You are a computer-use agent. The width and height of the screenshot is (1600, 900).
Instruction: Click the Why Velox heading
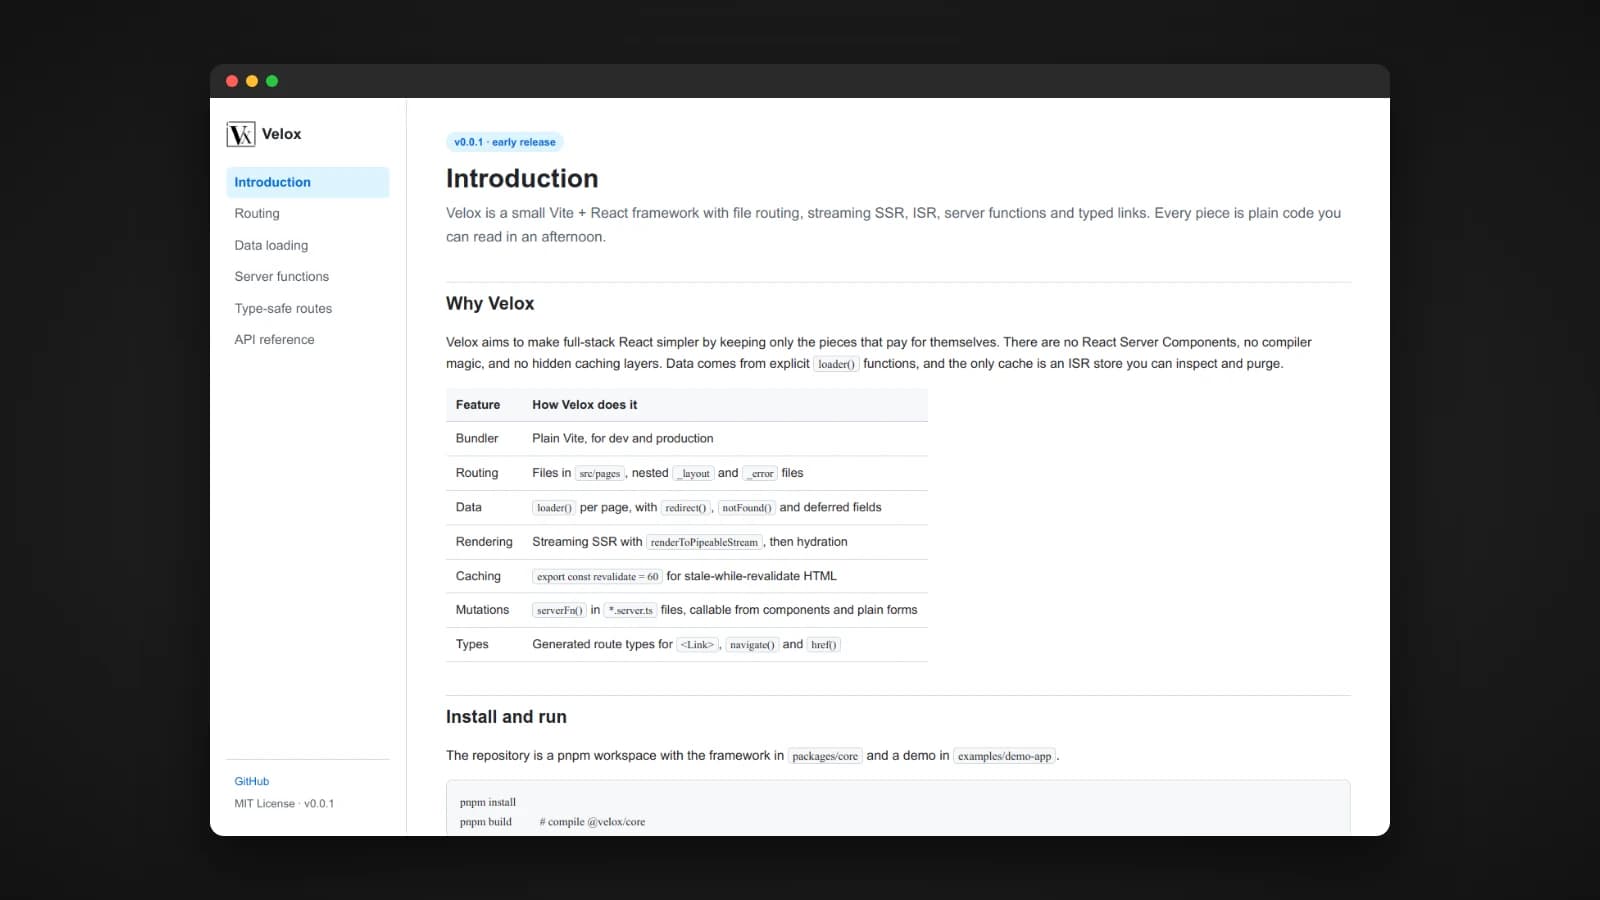pyautogui.click(x=490, y=303)
